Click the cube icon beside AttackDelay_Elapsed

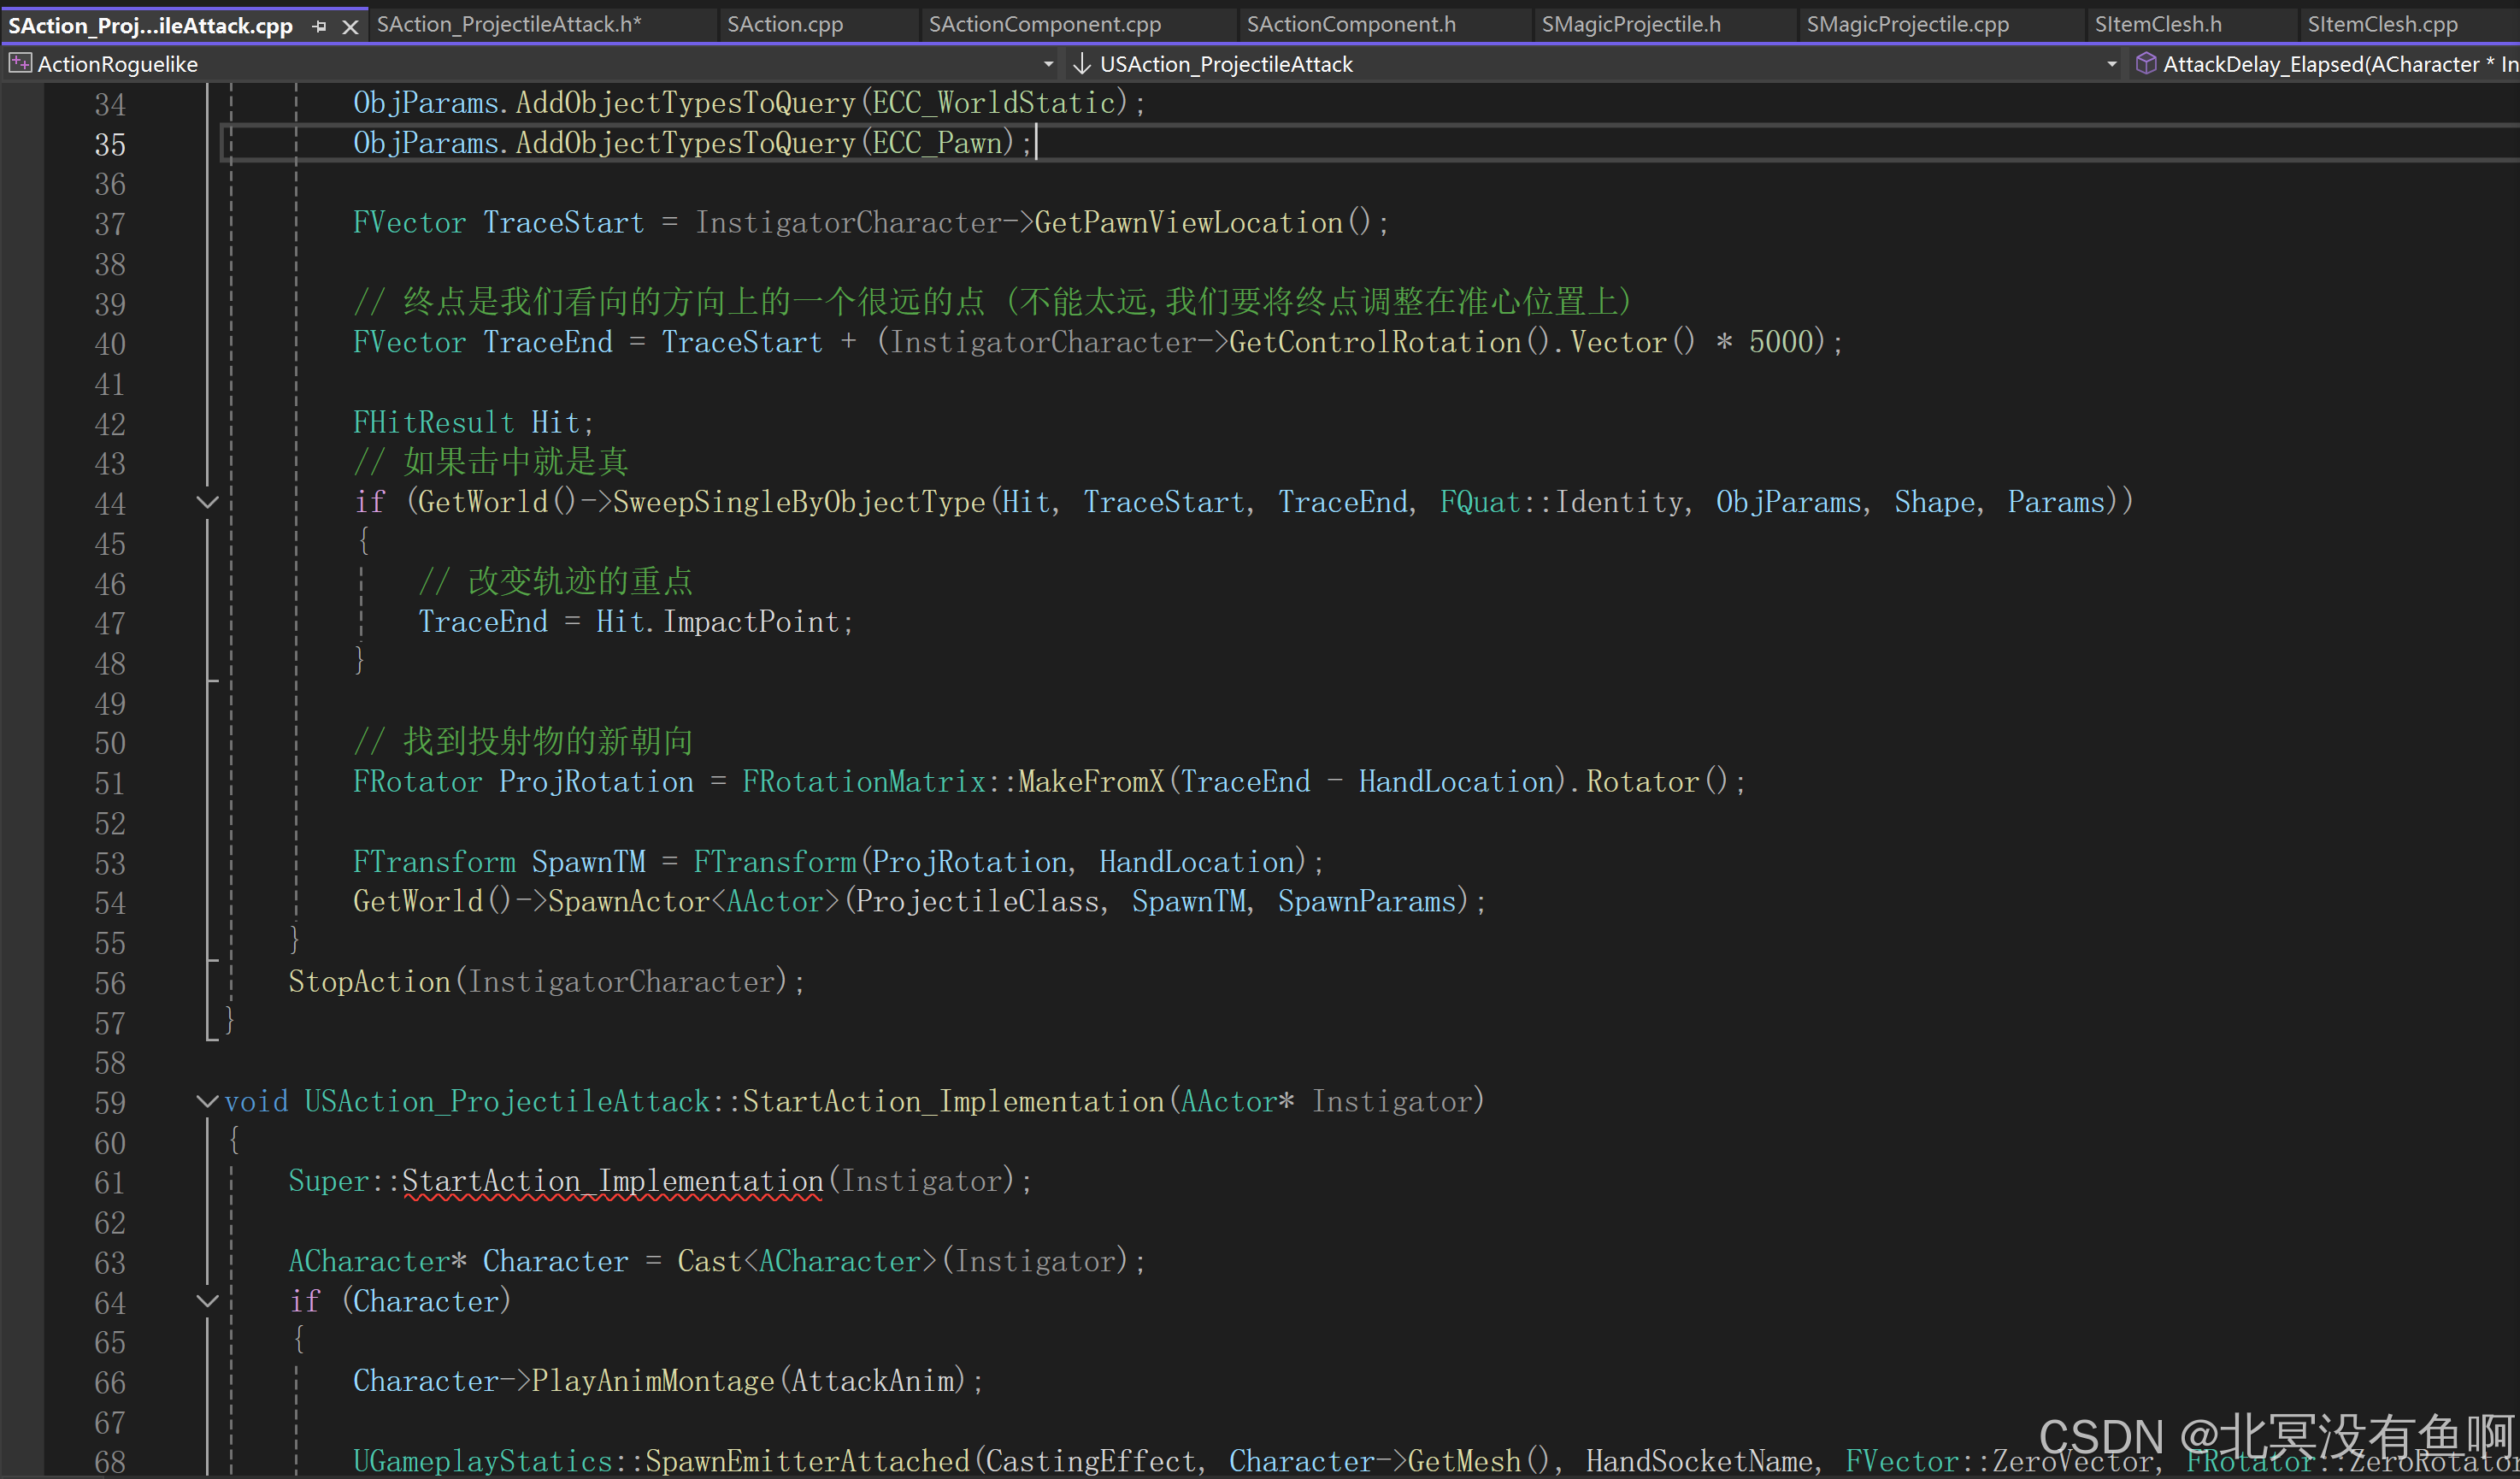(2145, 64)
